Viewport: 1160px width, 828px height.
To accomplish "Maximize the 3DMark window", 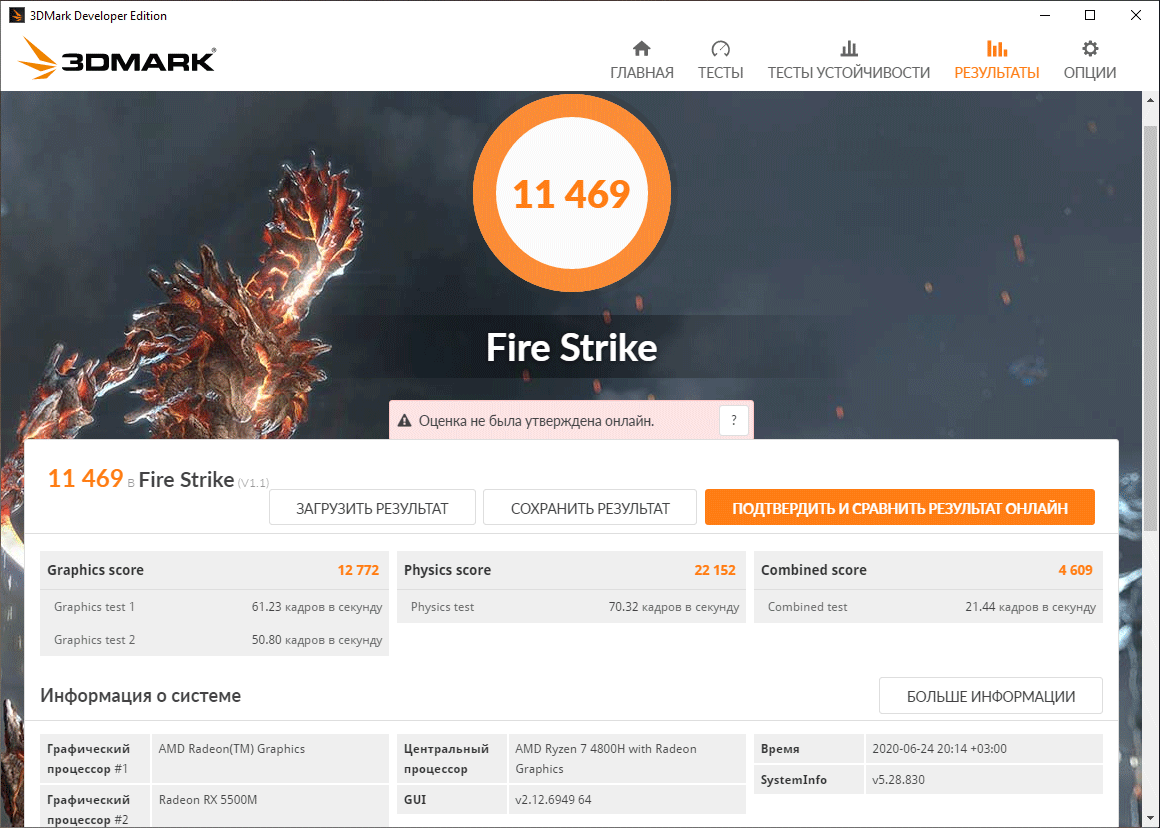I will [x=1090, y=16].
